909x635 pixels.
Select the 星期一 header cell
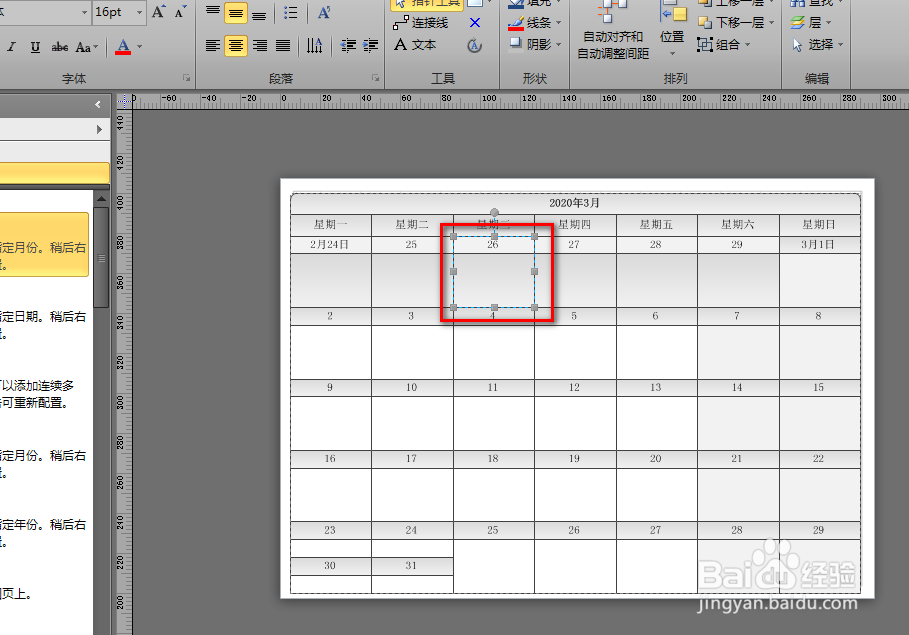click(330, 225)
